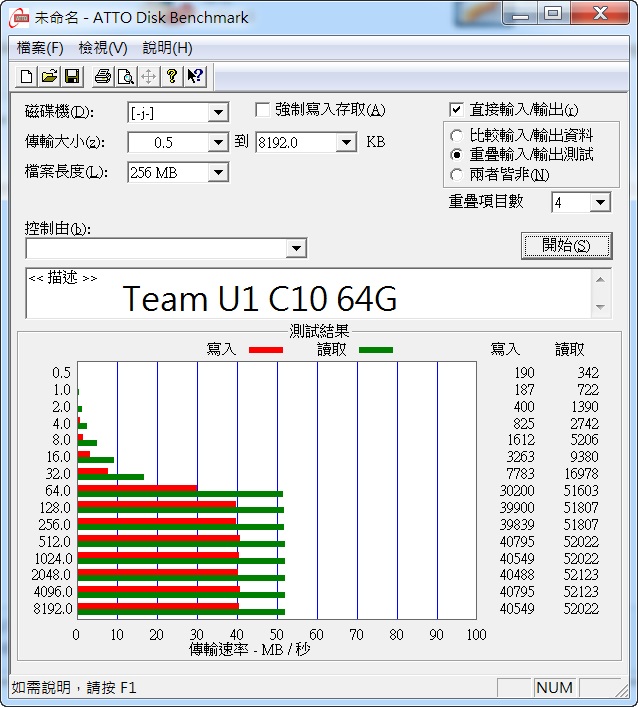Click the read value 52123 in 2048.0 row
Image resolution: width=638 pixels, height=707 pixels.
(x=581, y=575)
